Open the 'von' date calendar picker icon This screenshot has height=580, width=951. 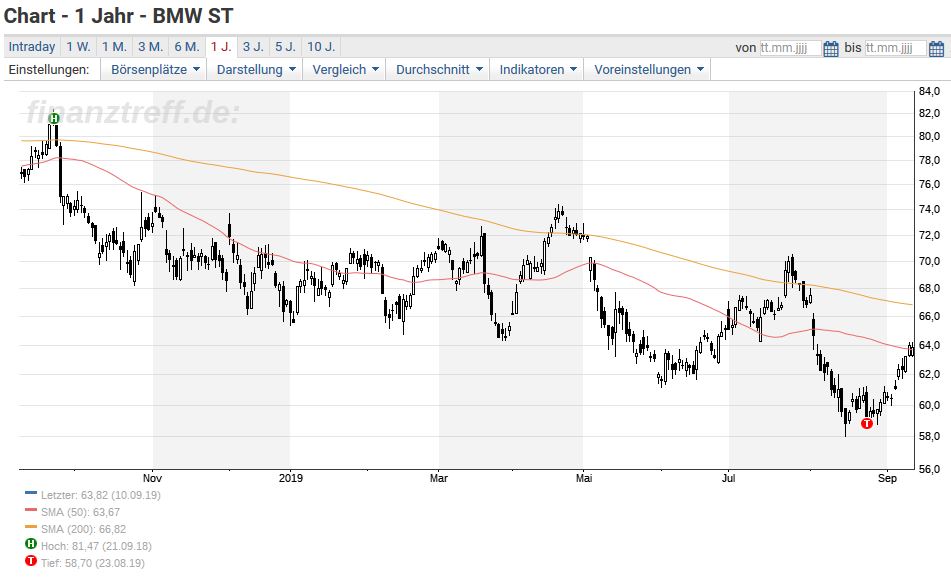831,48
